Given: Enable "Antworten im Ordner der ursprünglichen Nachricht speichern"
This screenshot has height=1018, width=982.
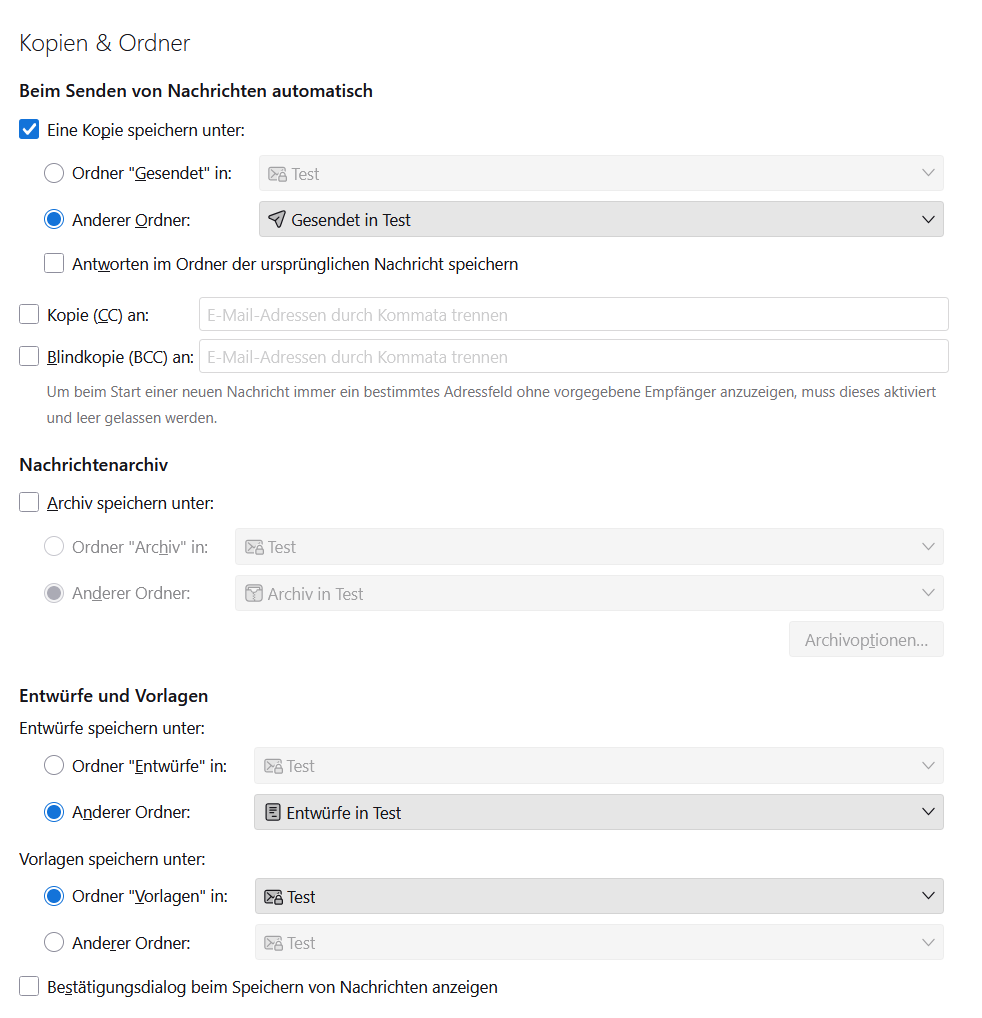Looking at the screenshot, I should click(x=54, y=264).
